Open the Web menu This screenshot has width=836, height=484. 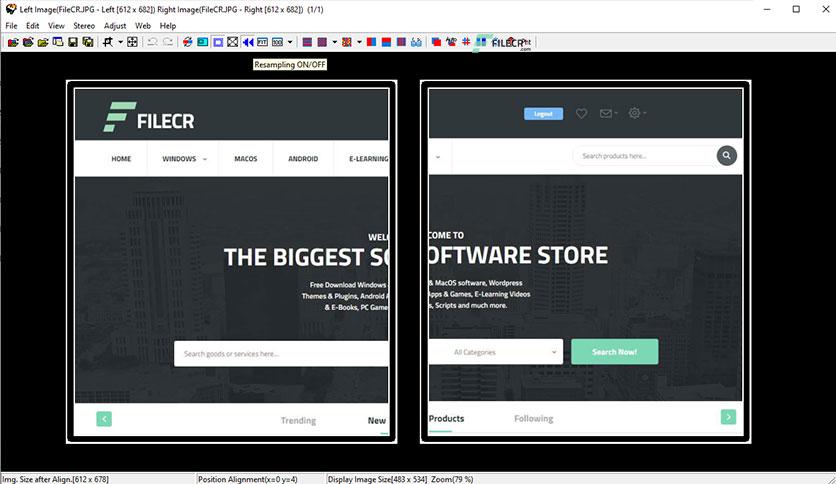142,26
